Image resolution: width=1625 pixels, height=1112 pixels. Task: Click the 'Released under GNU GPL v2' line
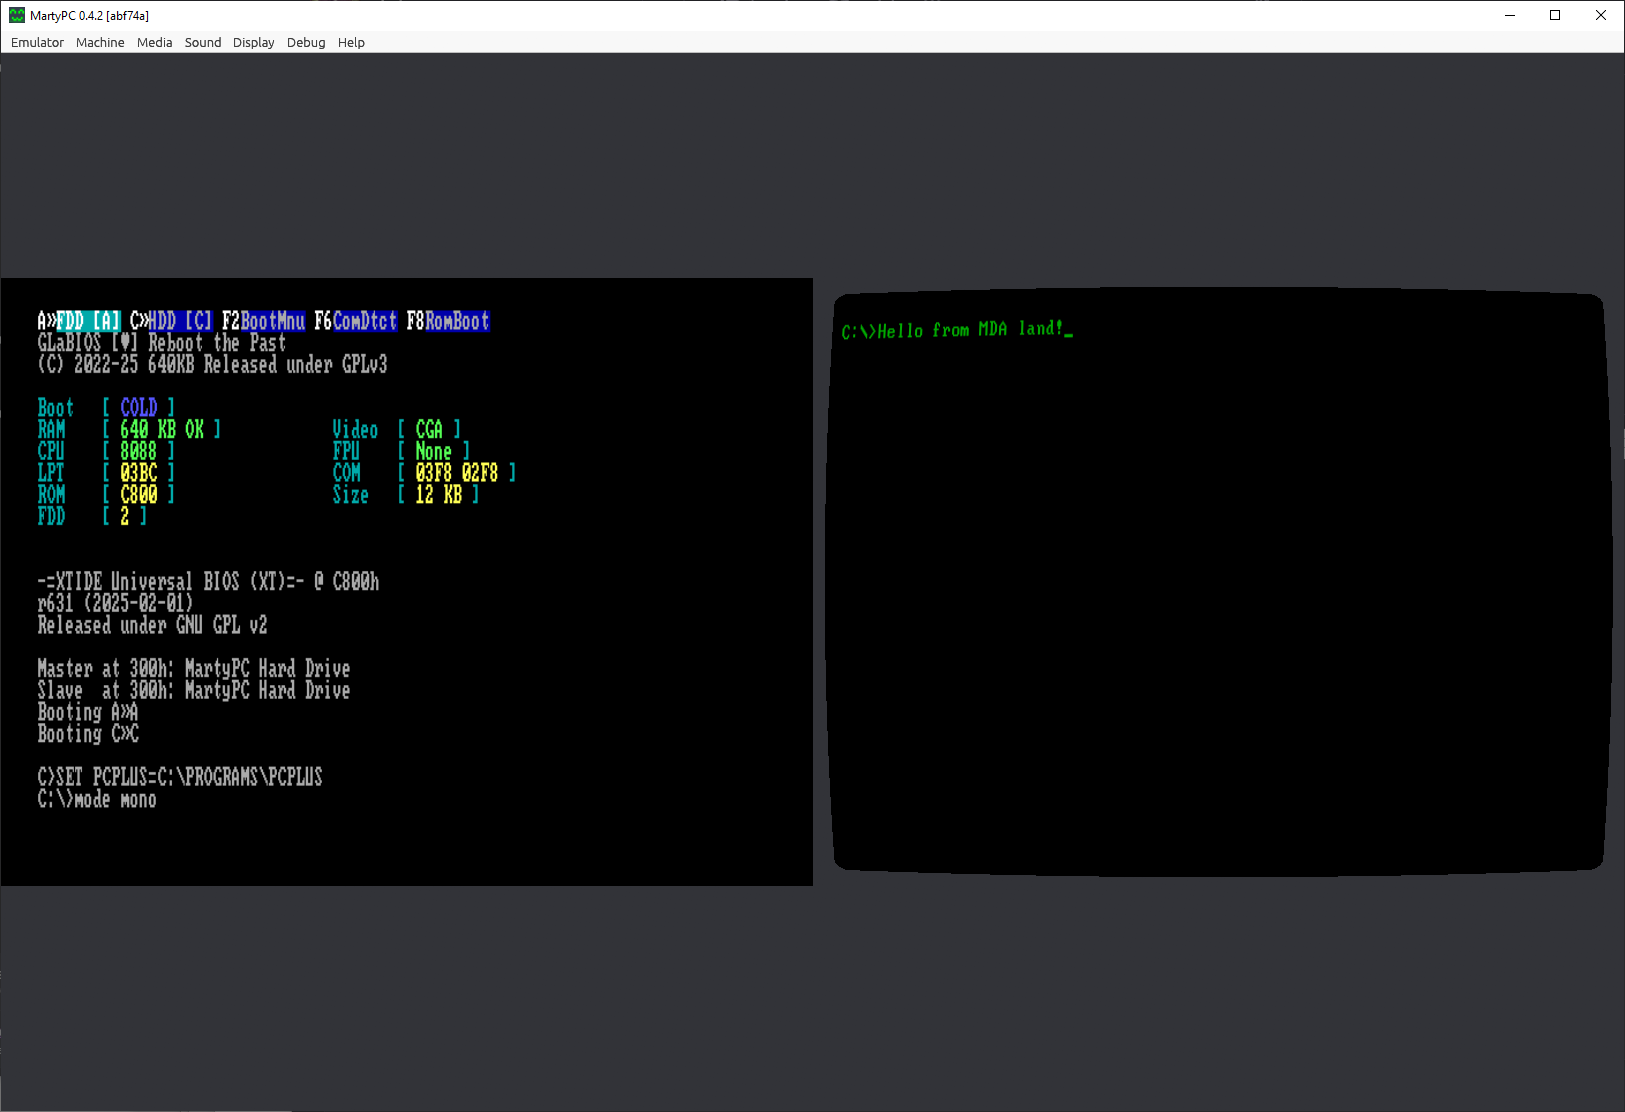coord(152,625)
